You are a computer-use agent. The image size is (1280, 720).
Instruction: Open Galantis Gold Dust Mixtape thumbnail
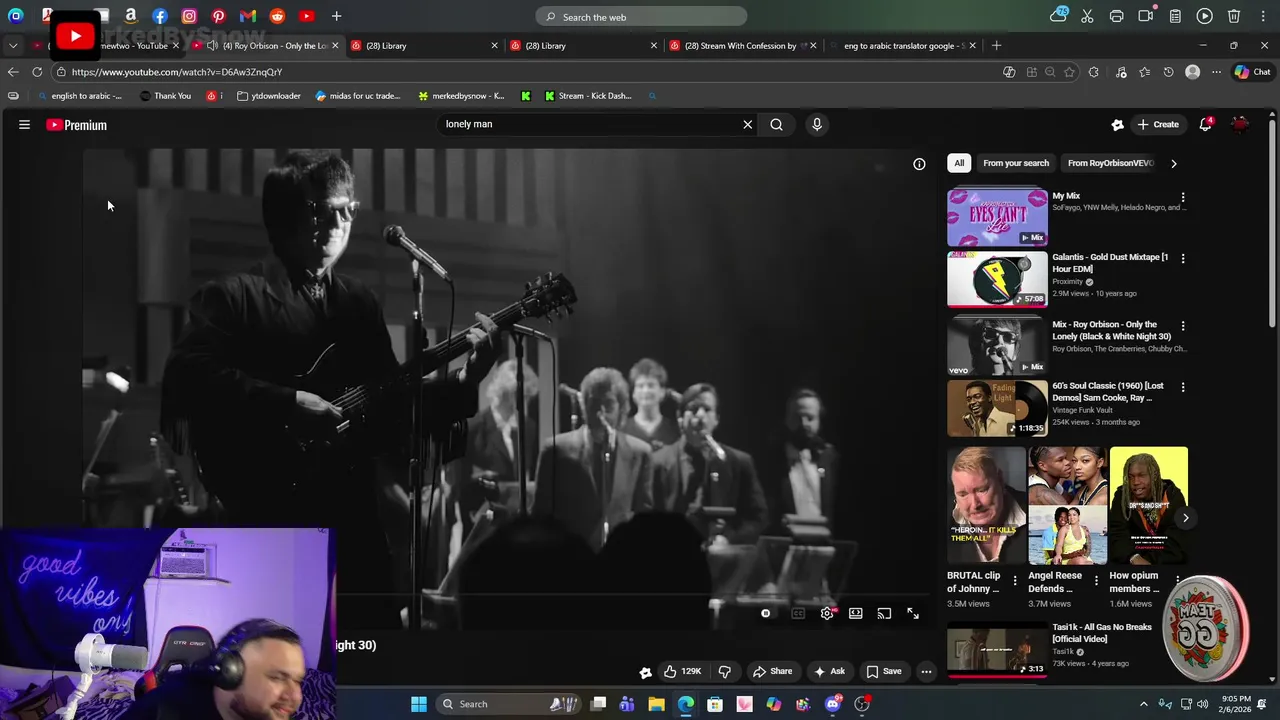coord(997,278)
